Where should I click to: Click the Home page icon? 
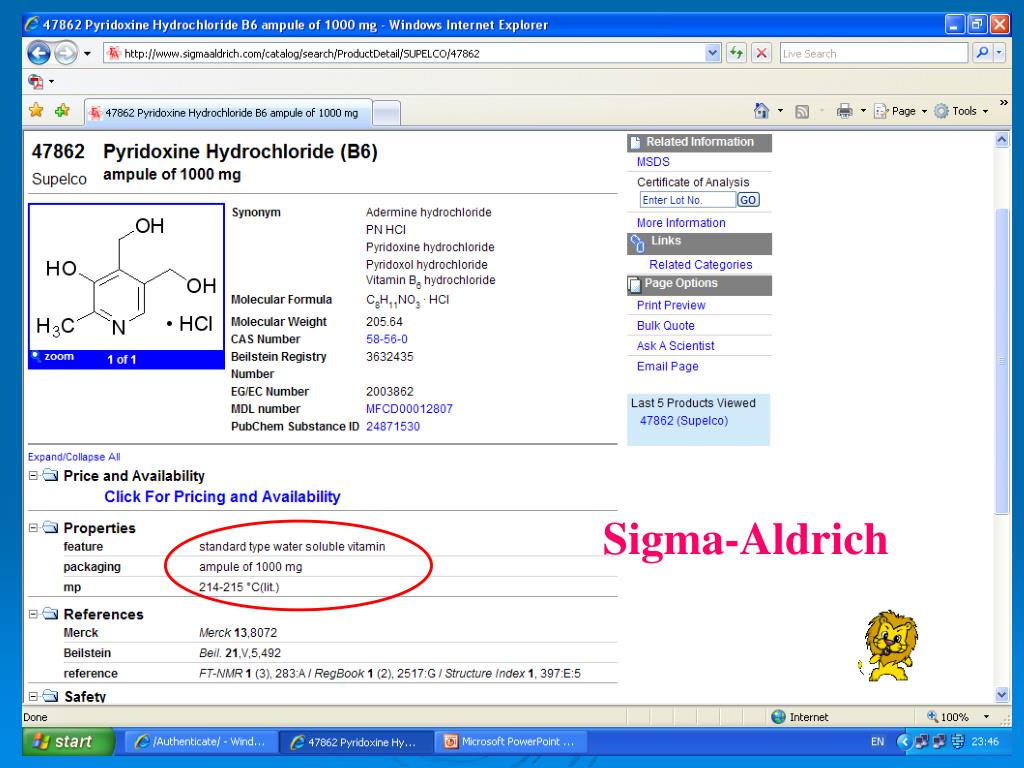coord(761,111)
